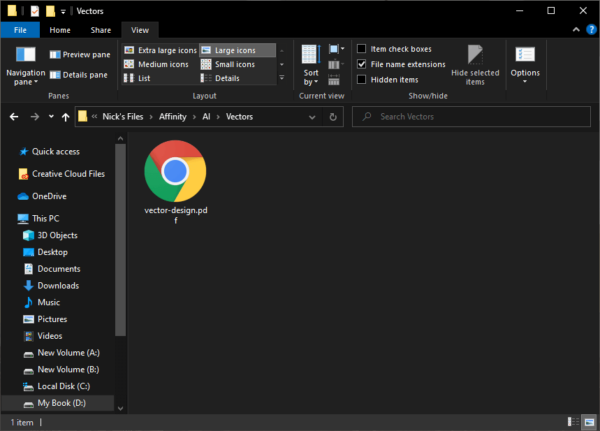Click the Up directory arrow

tap(66, 117)
